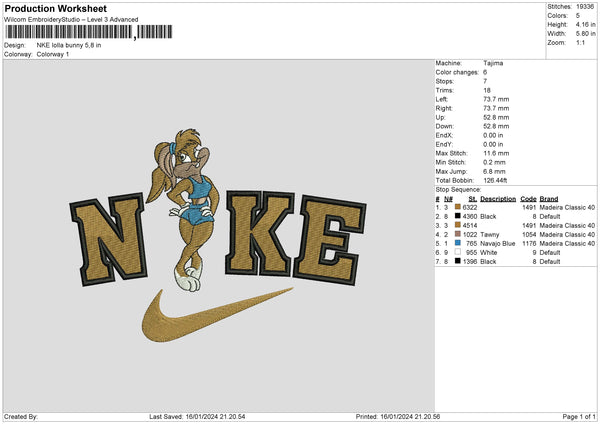This screenshot has height=424, width=600.
Task: Click the Stitches value '19336'
Action: [x=585, y=7]
